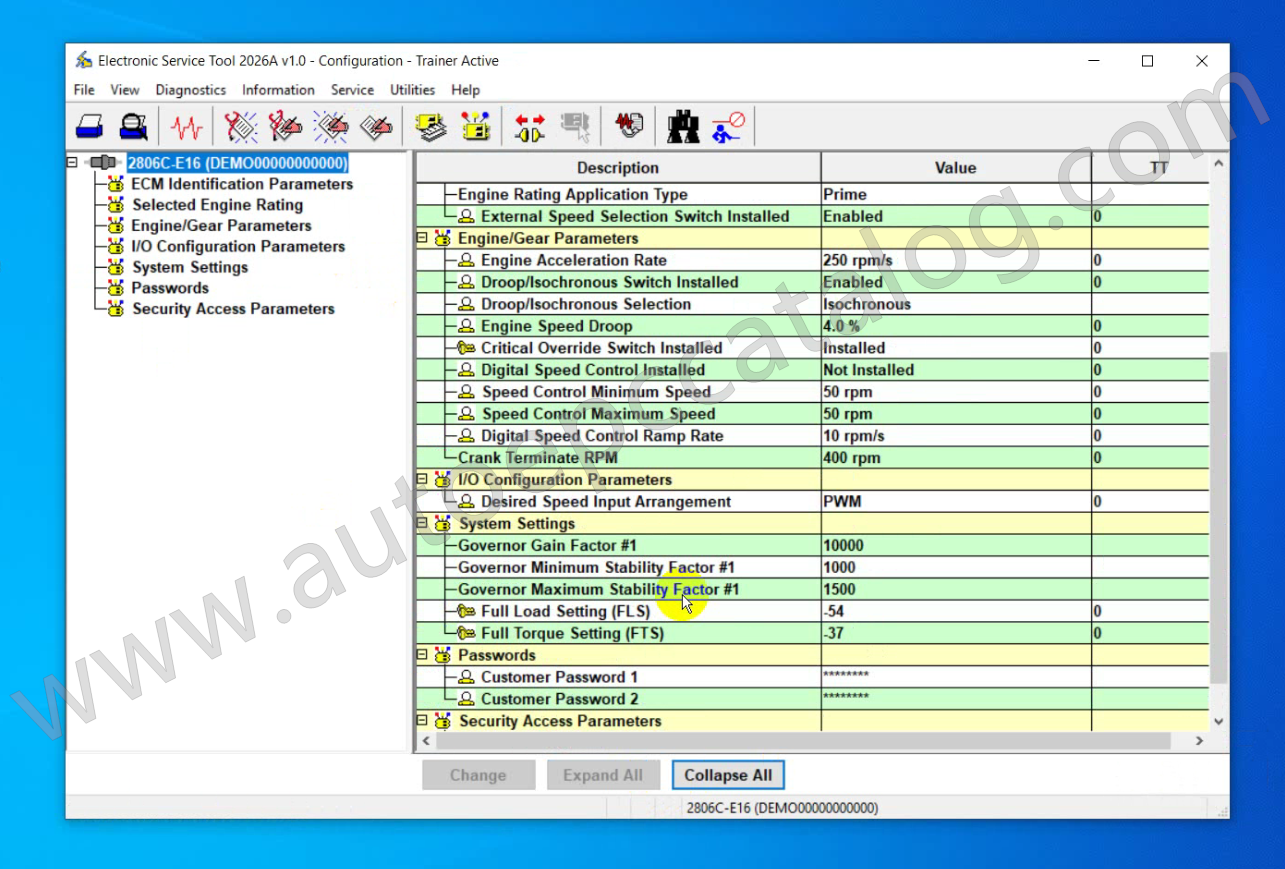1285x869 pixels.
Task: Click the icon beside ECM Identification Parameters in tree
Action: [x=116, y=184]
